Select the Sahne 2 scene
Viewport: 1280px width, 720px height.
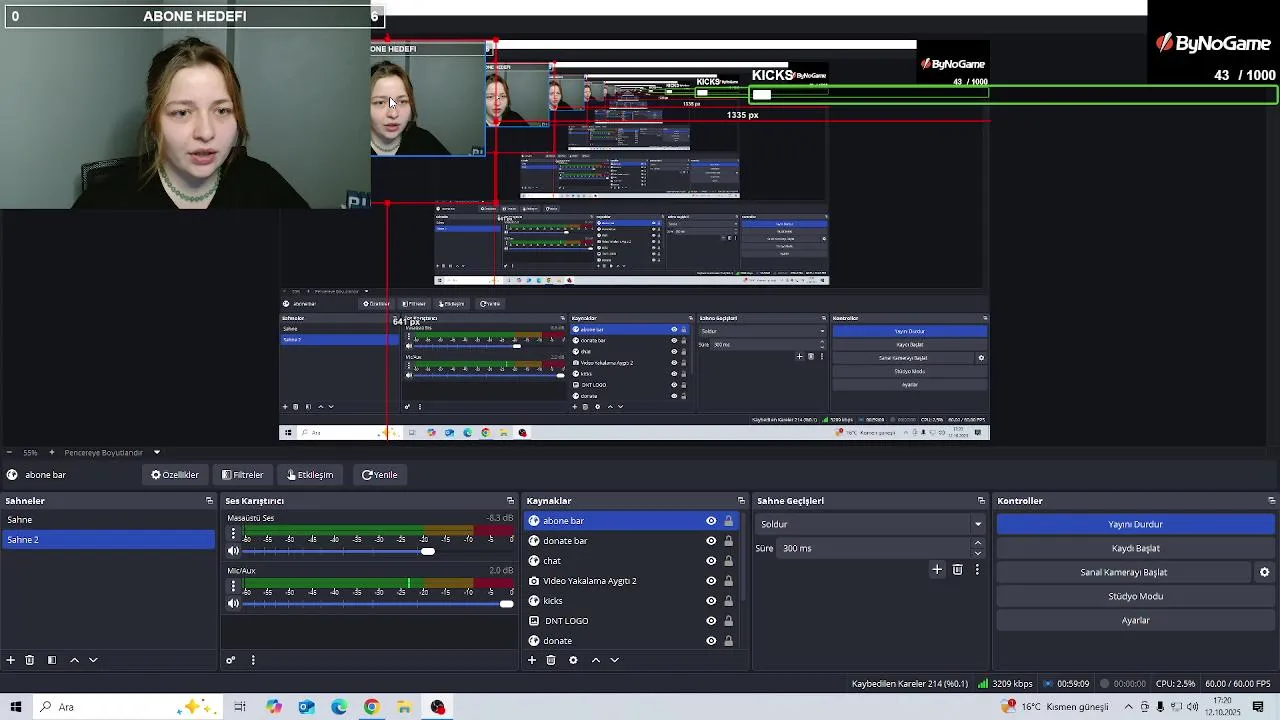(x=108, y=540)
